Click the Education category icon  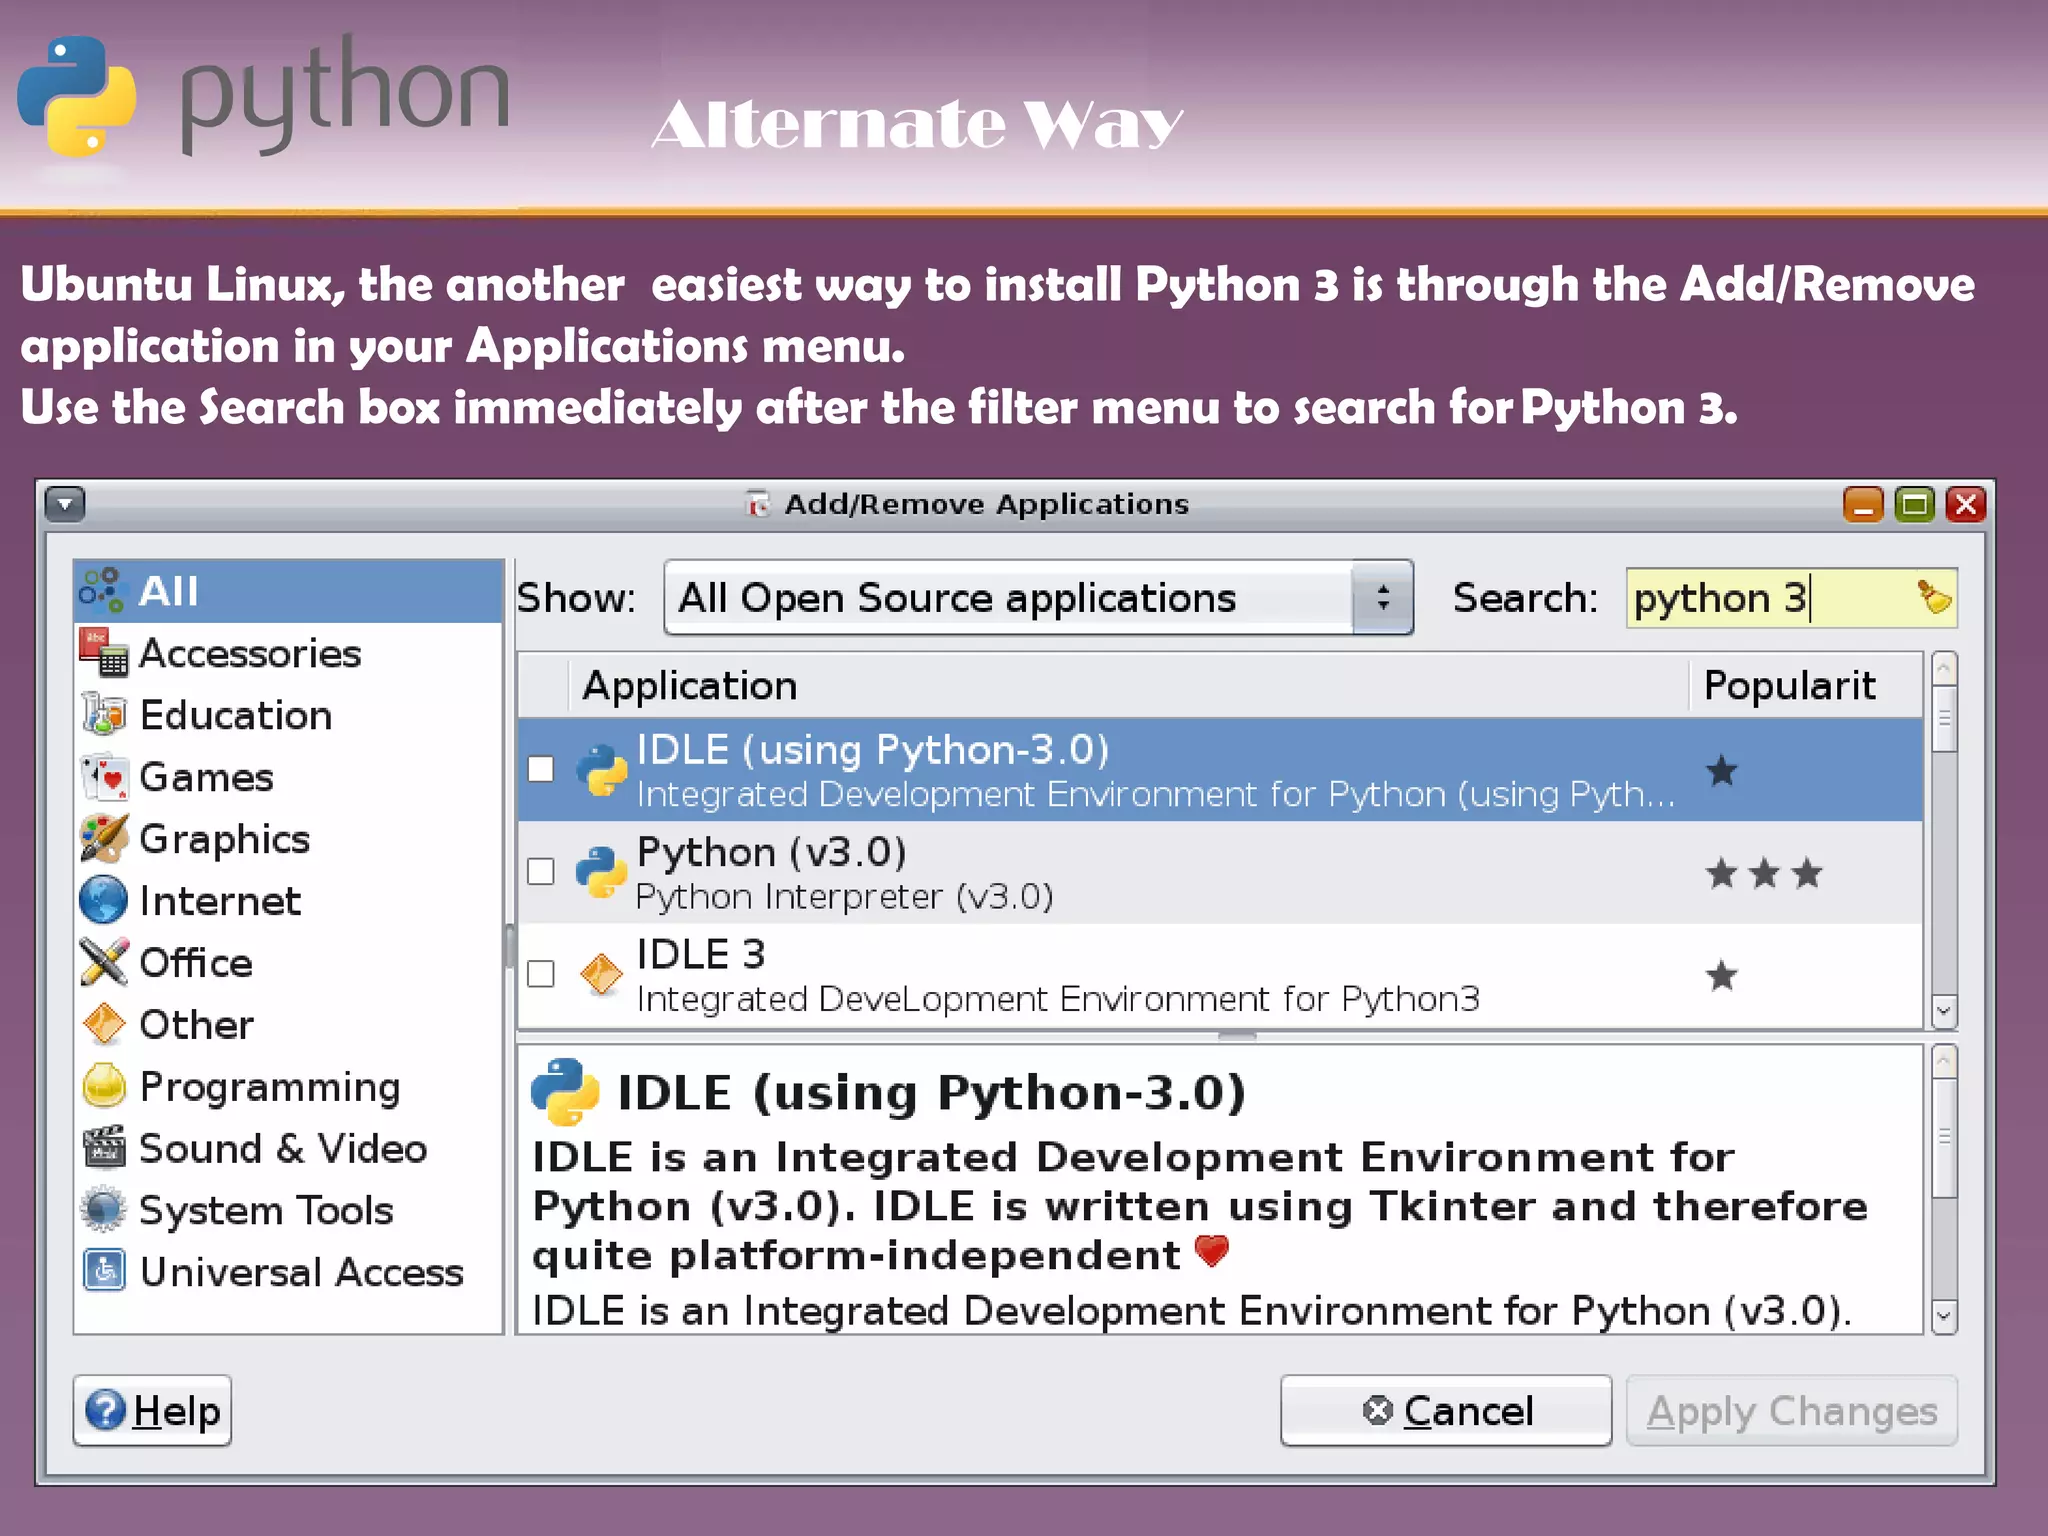point(103,714)
